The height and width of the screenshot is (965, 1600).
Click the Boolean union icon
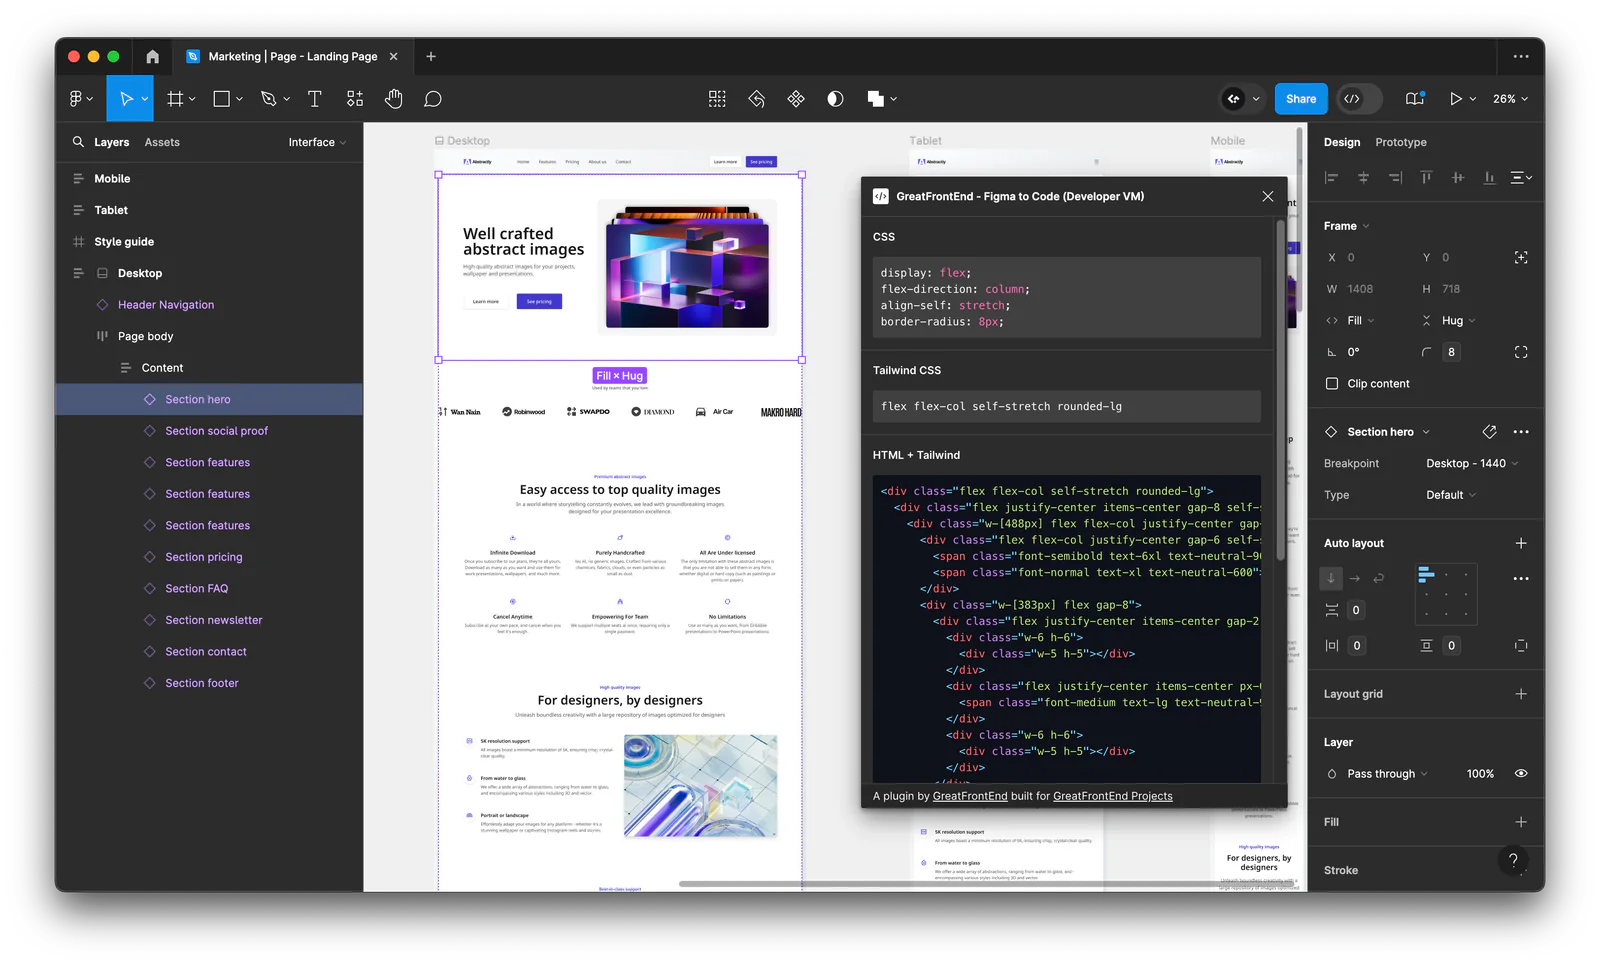(x=876, y=99)
